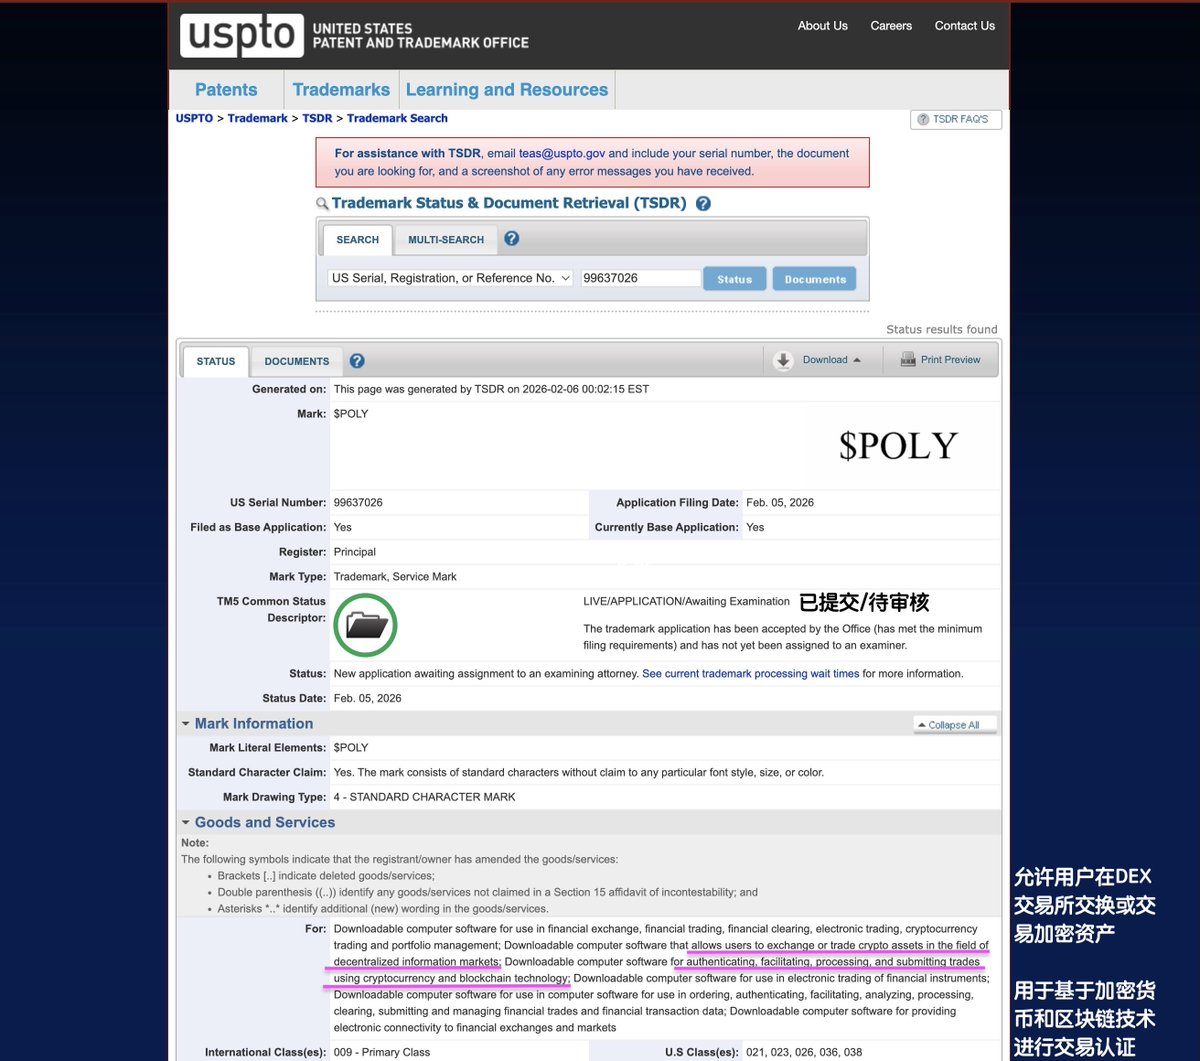1200x1061 pixels.
Task: Click the $POLY mark image
Action: (898, 446)
